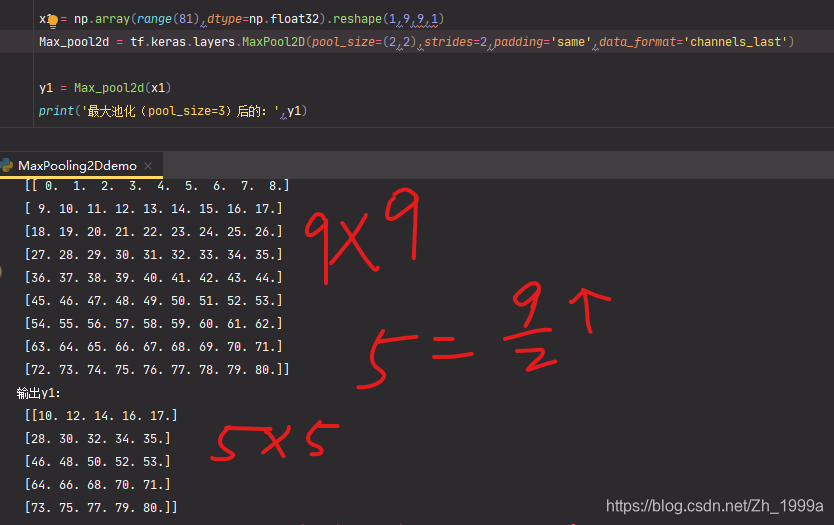Select output row starting with 27. 28. 29.
This screenshot has height=525, width=834.
pyautogui.click(x=153, y=254)
